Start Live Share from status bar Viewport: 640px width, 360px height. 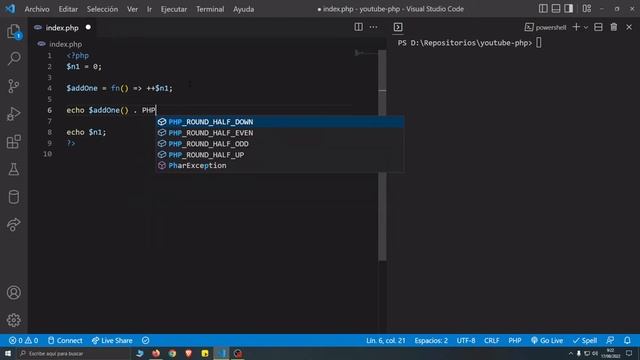[112, 340]
